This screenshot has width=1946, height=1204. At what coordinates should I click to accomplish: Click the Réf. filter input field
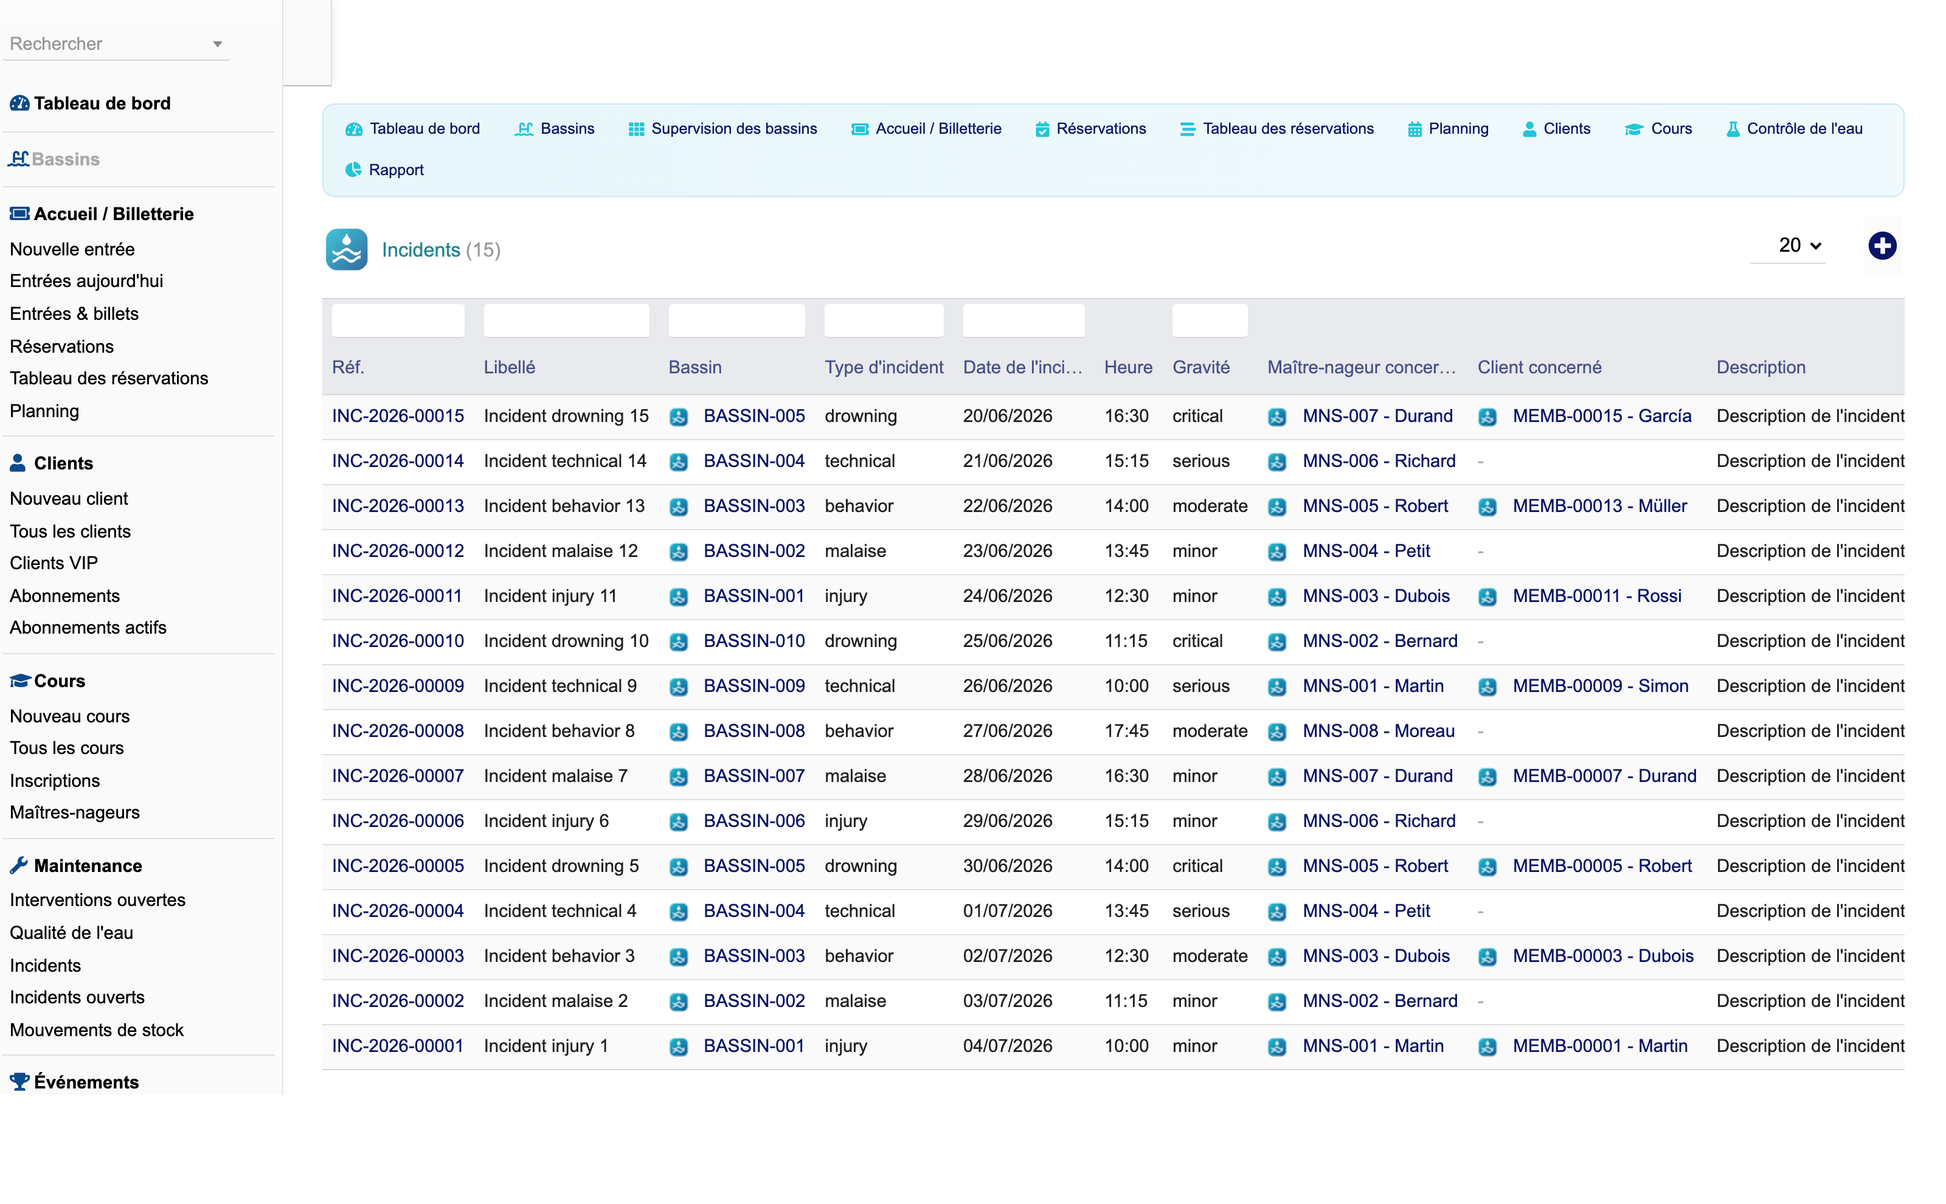point(398,320)
